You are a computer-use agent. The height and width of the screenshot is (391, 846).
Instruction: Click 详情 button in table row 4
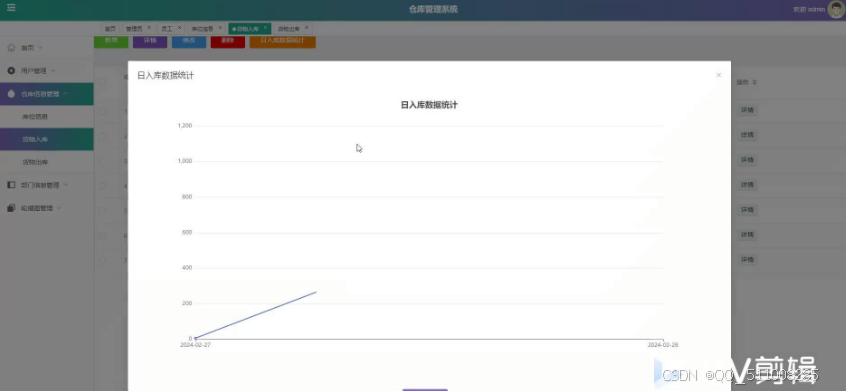point(747,185)
